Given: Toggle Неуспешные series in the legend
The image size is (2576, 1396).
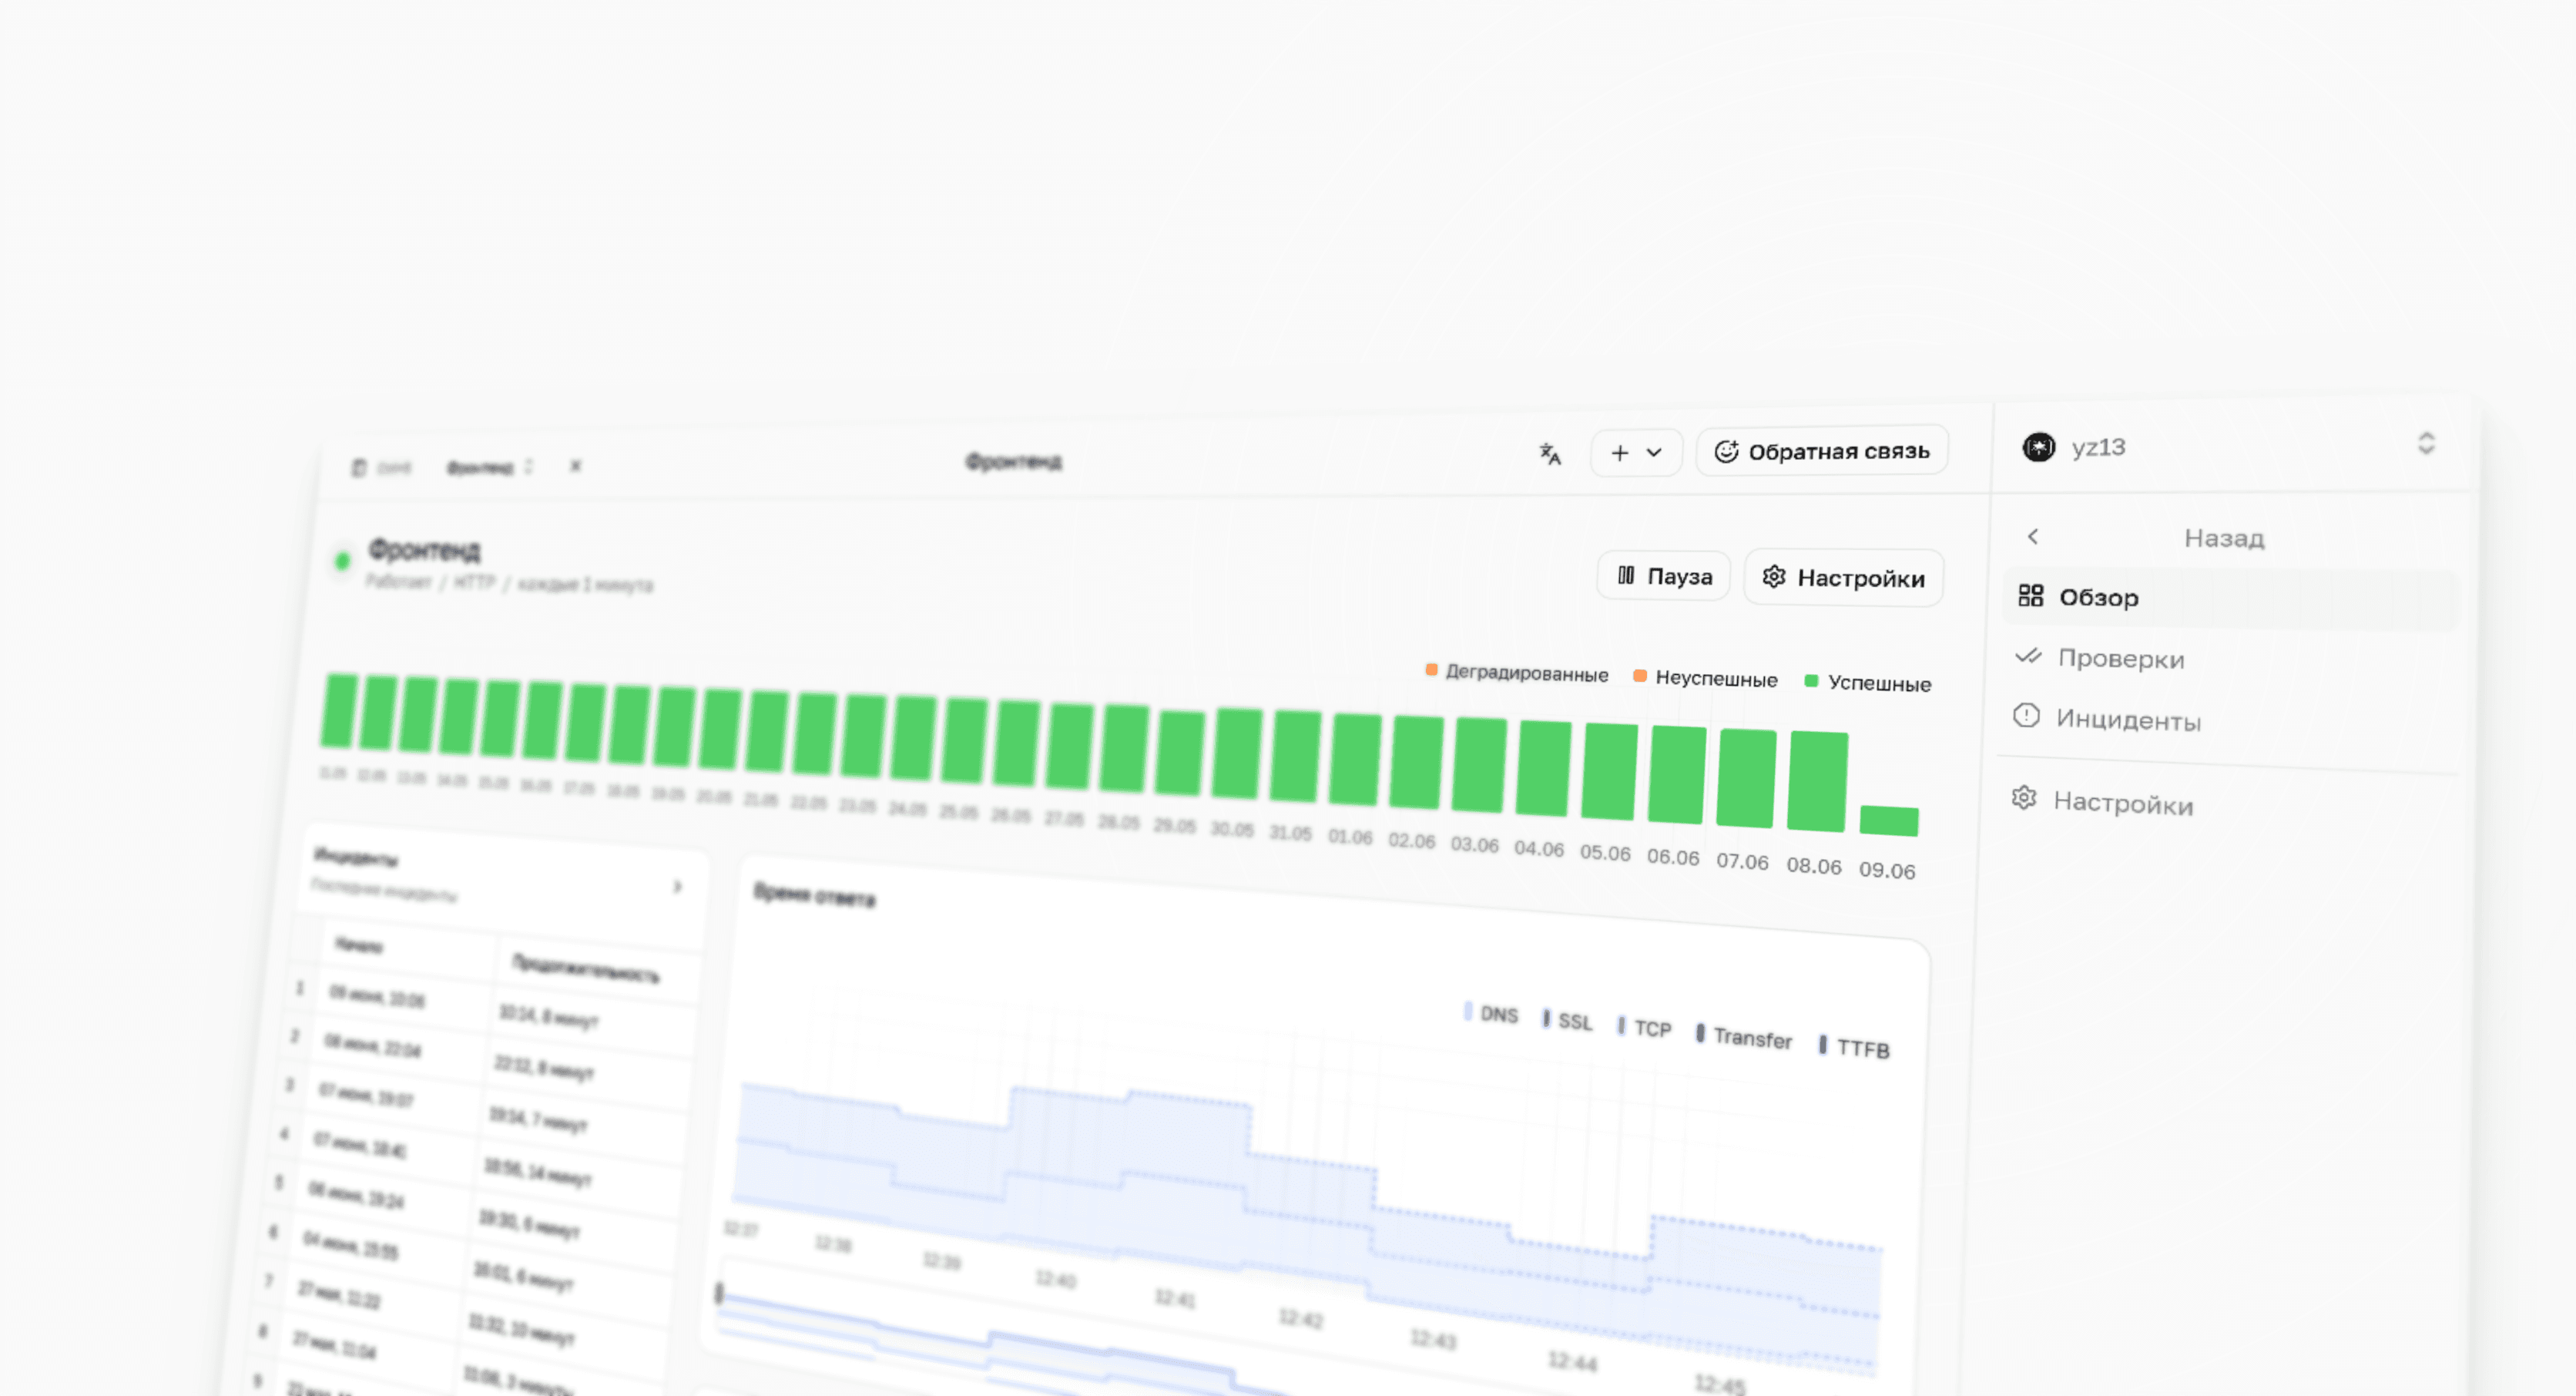Looking at the screenshot, I should 1705,678.
